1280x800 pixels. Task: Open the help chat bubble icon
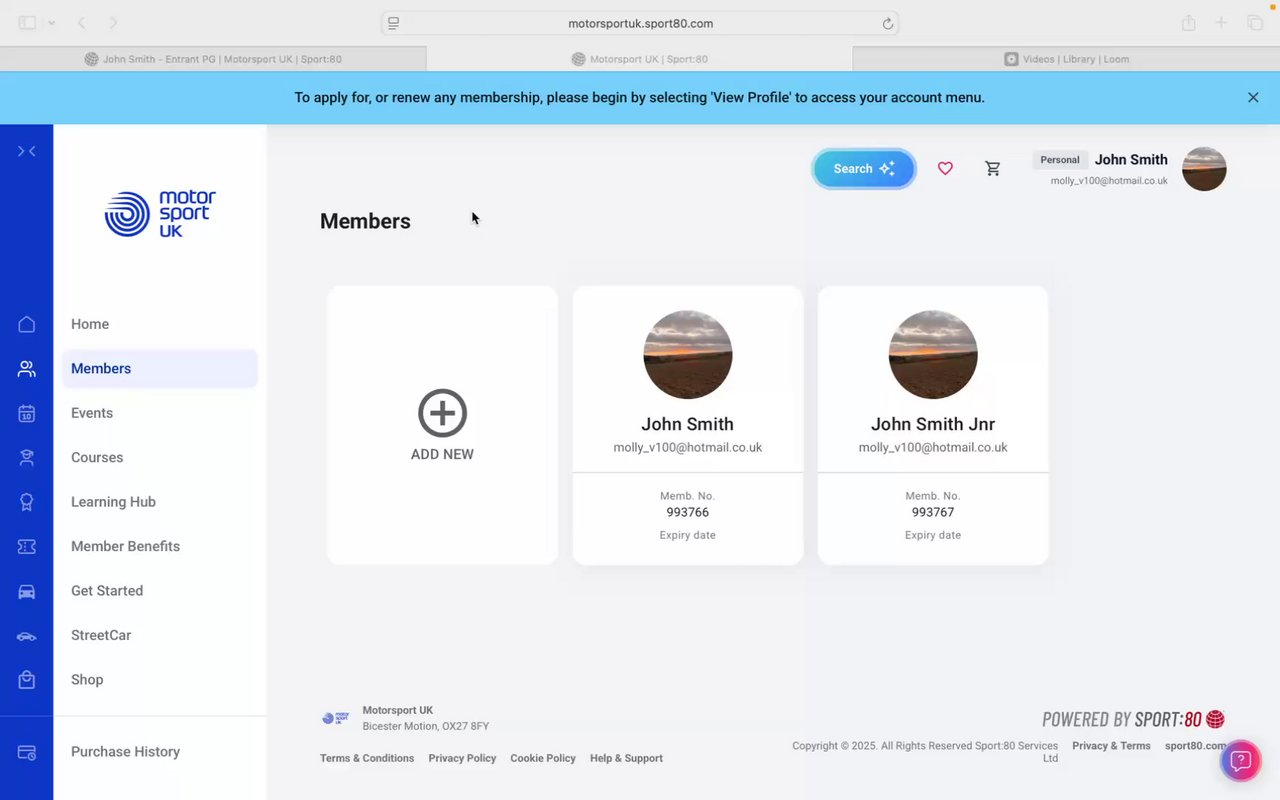click(1241, 761)
